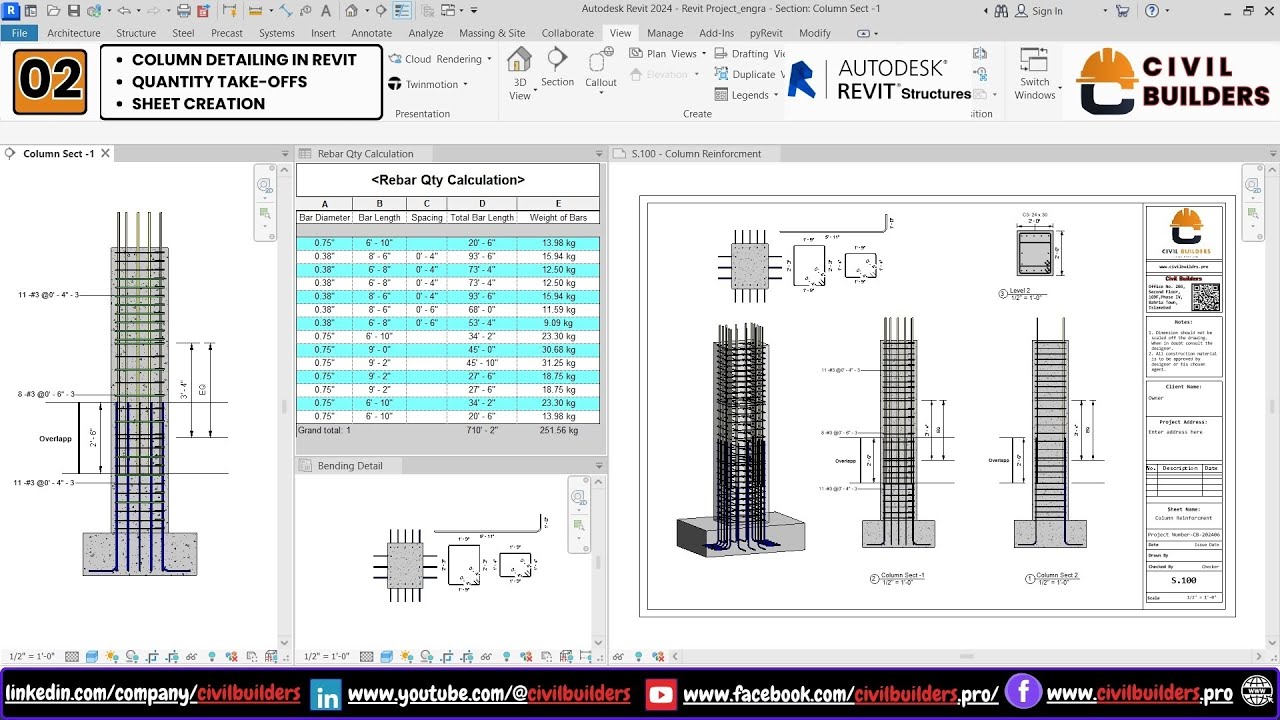Click Visual Style cube icon in Bending Detail view bar
The image size is (1280, 720).
pos(386,656)
